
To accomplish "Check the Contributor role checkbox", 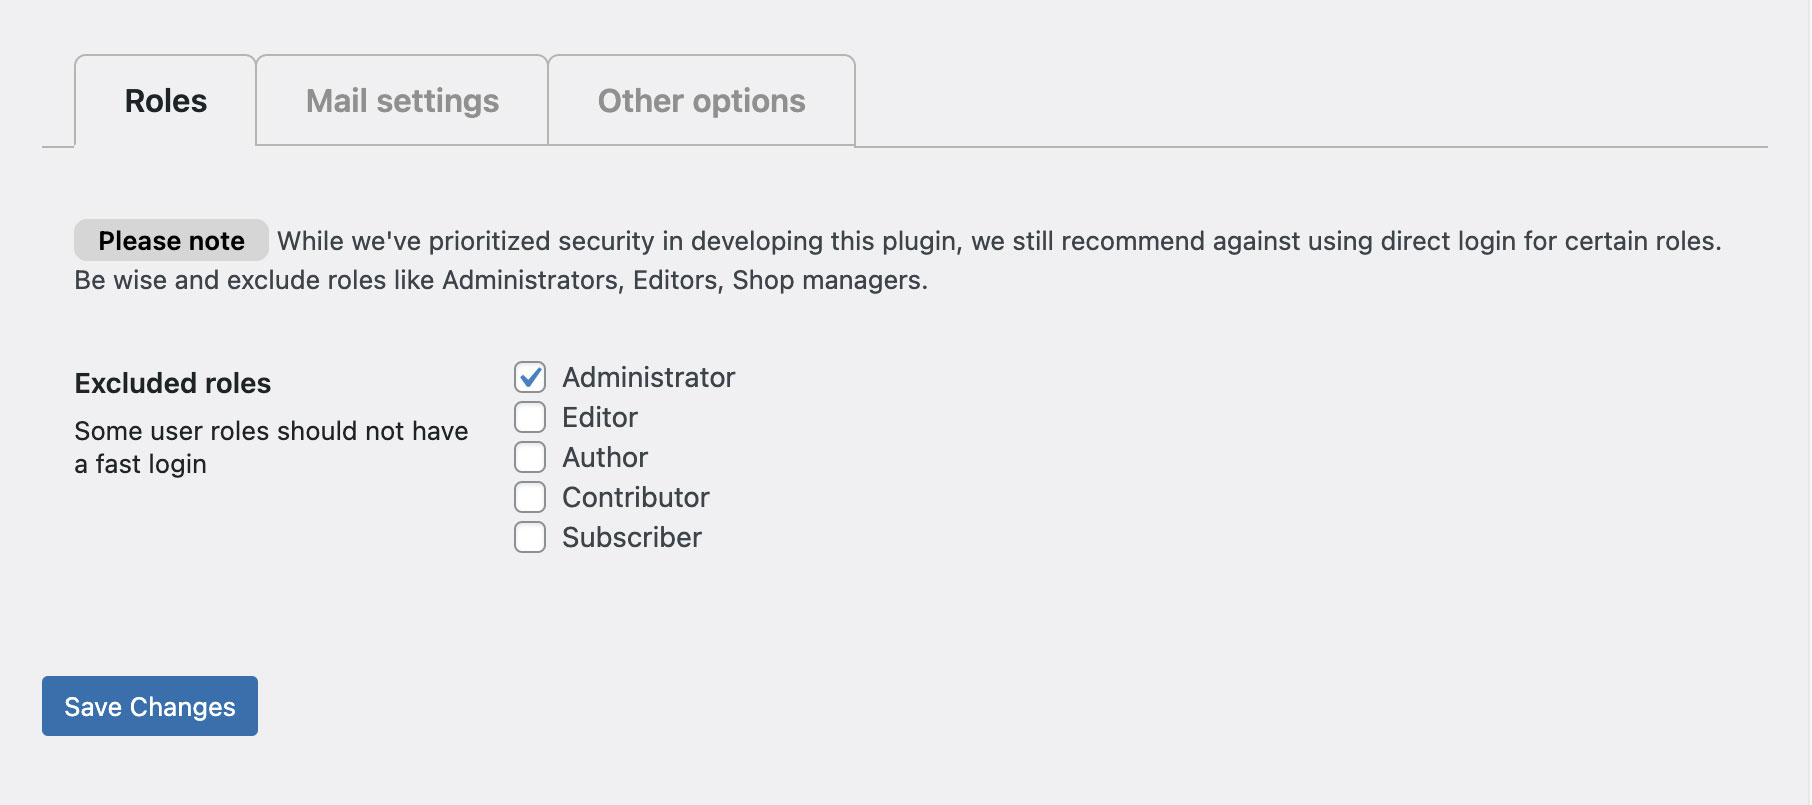I will click(x=530, y=497).
